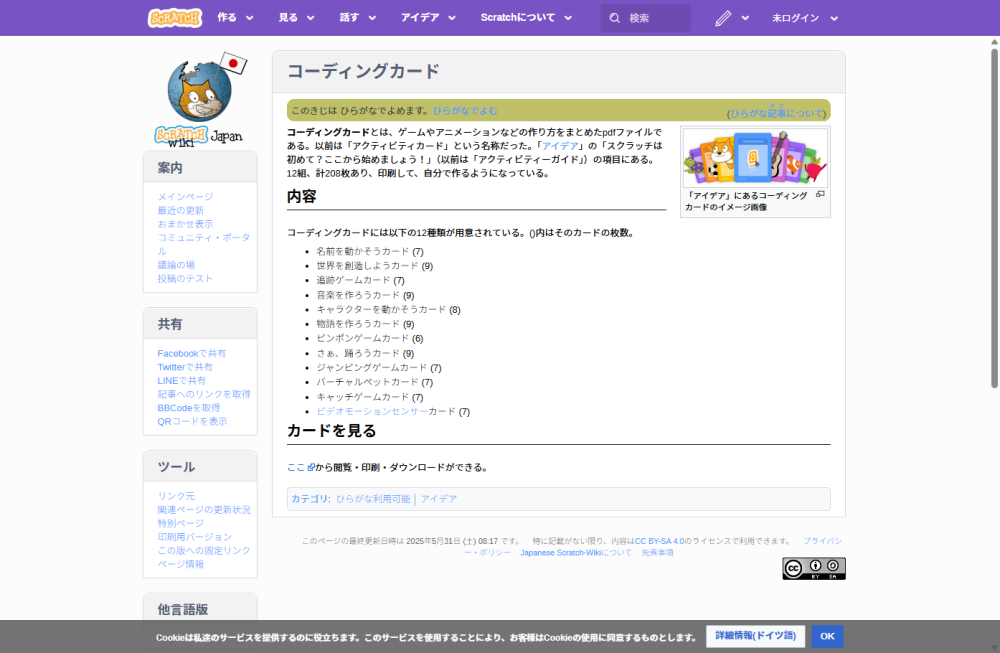The image size is (1000, 653).
Task: Expand the 見る menu
Action: click(297, 18)
